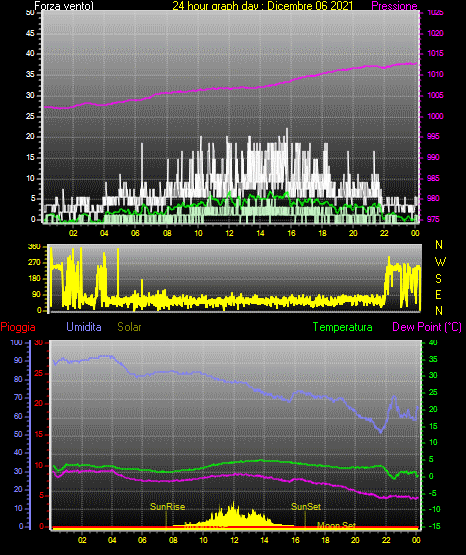Click the red 'Pioggia' legend label
Image resolution: width=466 pixels, height=555 pixels.
click(x=18, y=327)
